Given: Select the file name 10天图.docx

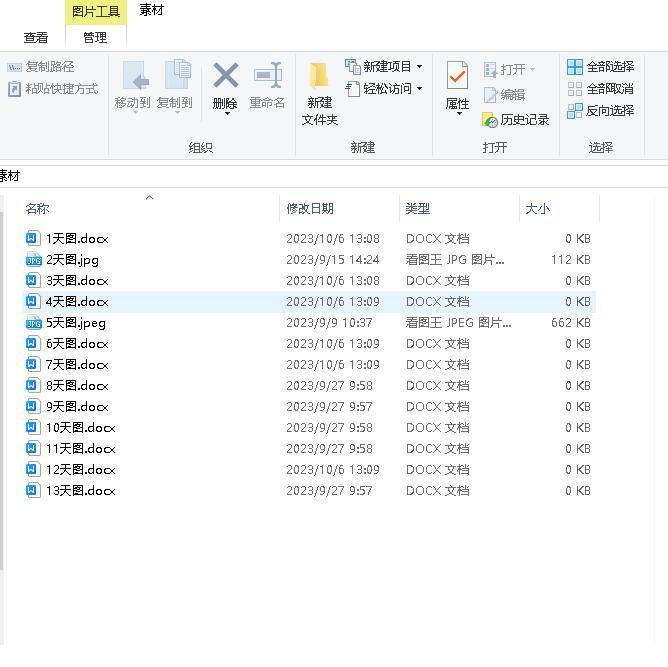Looking at the screenshot, I should (x=81, y=428).
